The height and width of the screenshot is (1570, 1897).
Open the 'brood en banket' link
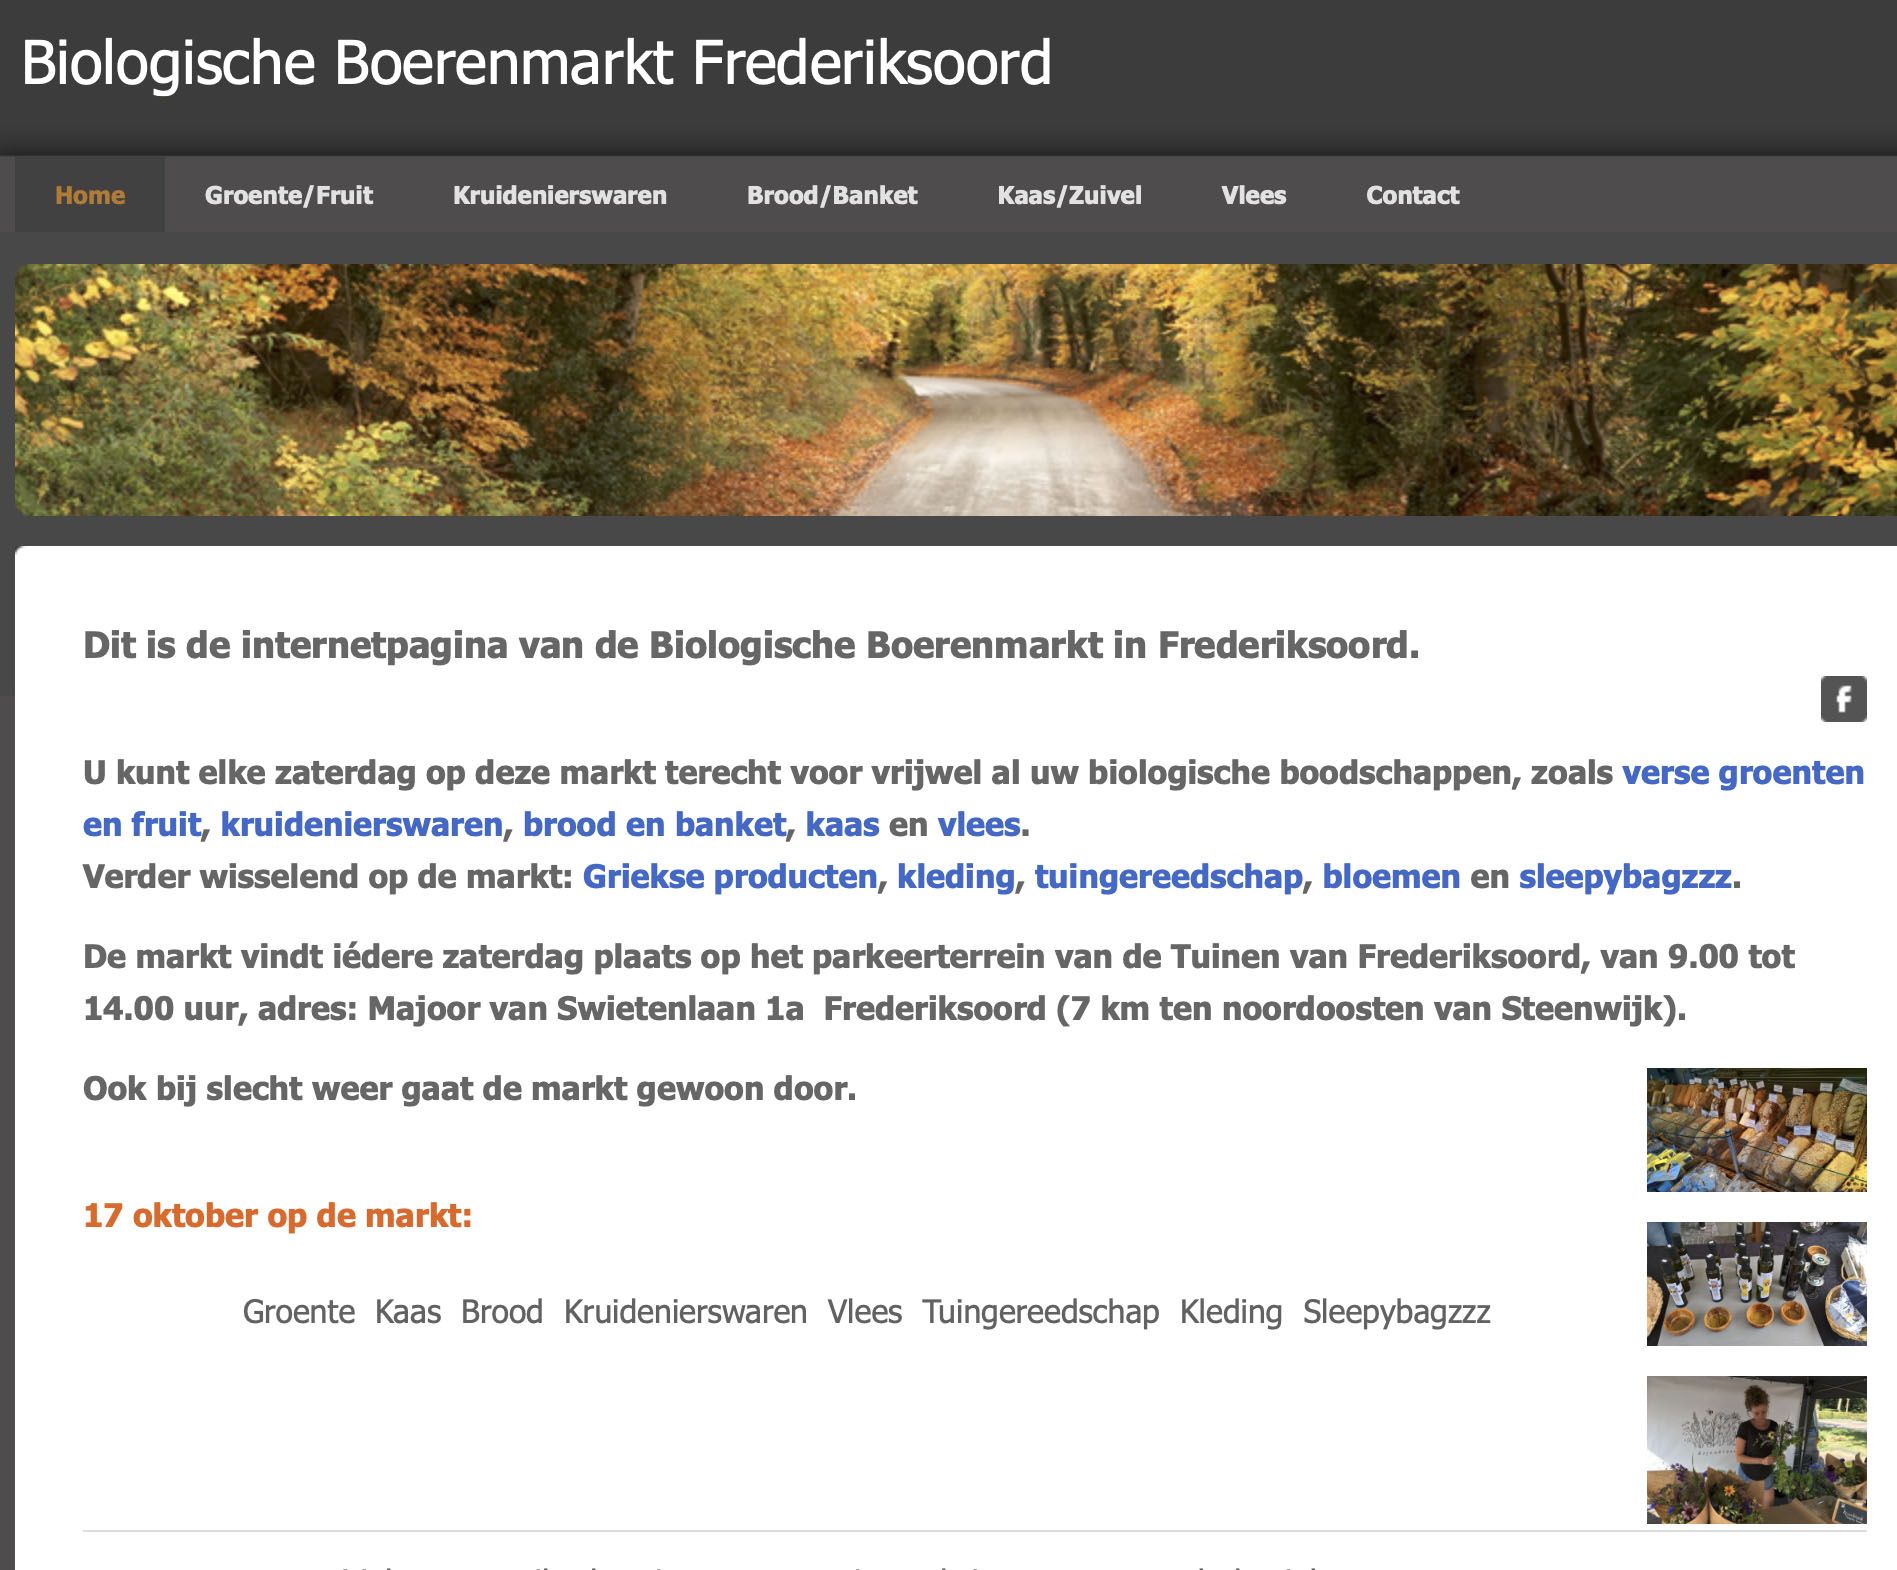pos(654,825)
